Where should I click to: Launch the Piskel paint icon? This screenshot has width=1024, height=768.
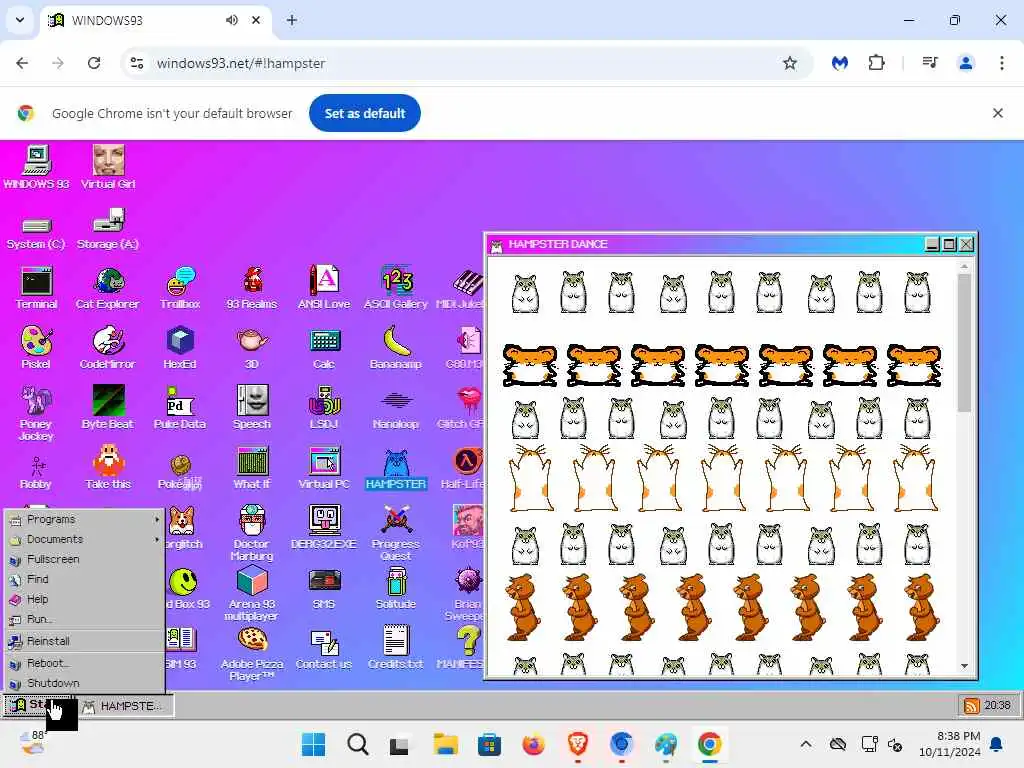[x=36, y=347]
